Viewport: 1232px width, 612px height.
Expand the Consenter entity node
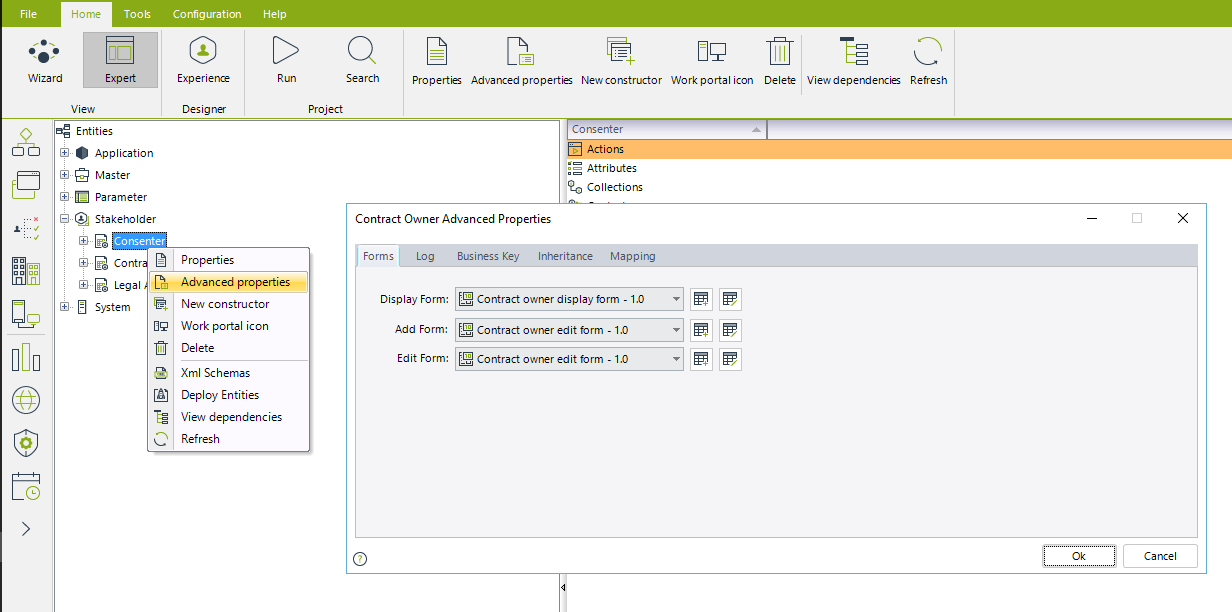[x=84, y=241]
